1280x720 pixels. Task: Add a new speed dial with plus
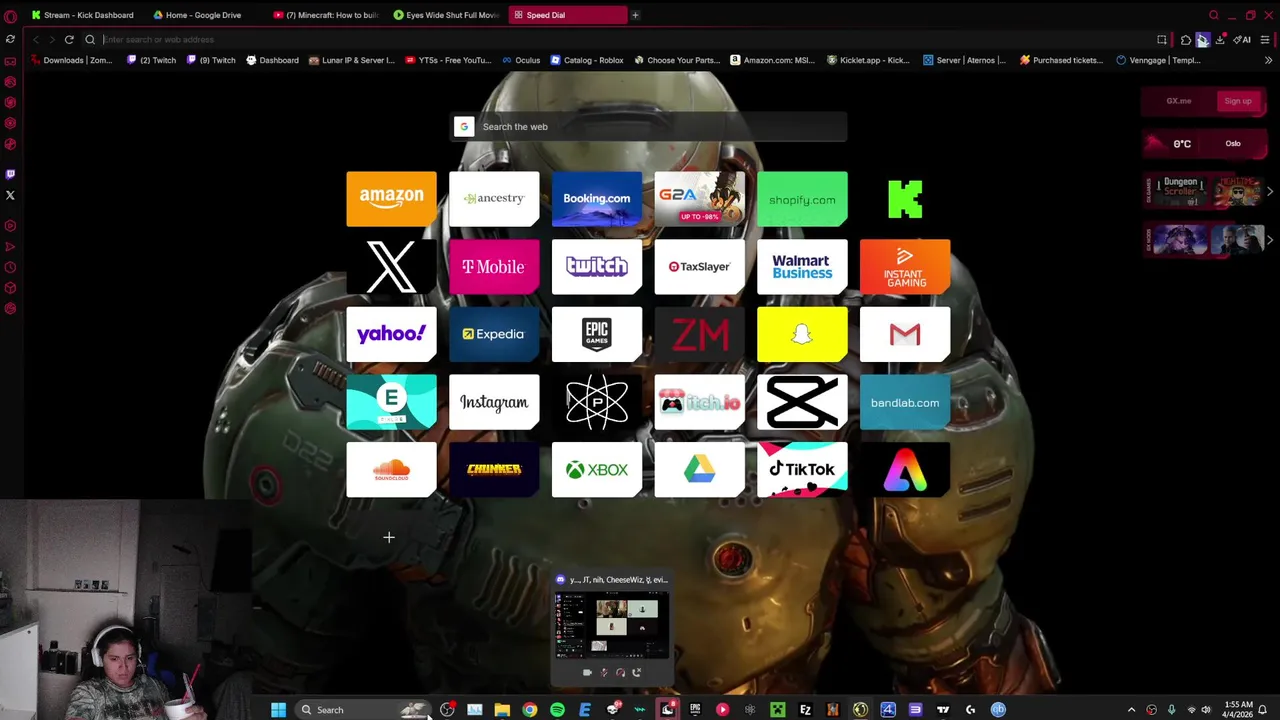(x=389, y=538)
